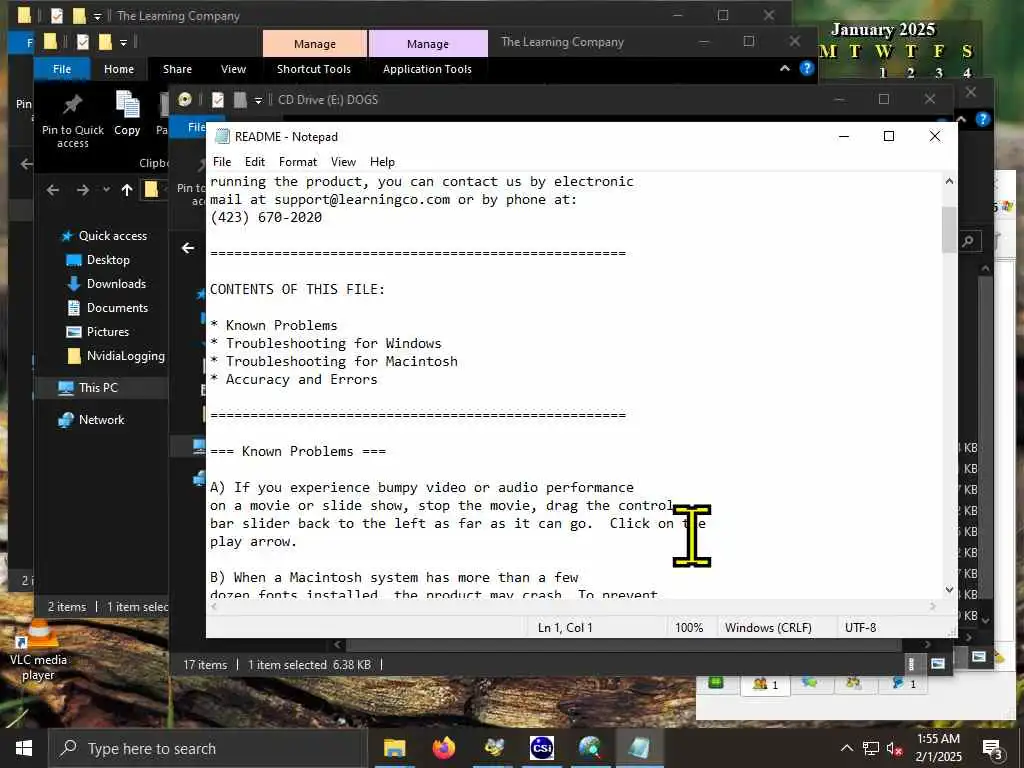Screen dimensions: 1024x768
Task: Click Properties checkmark icon in DOGS title bar
Action: click(217, 99)
